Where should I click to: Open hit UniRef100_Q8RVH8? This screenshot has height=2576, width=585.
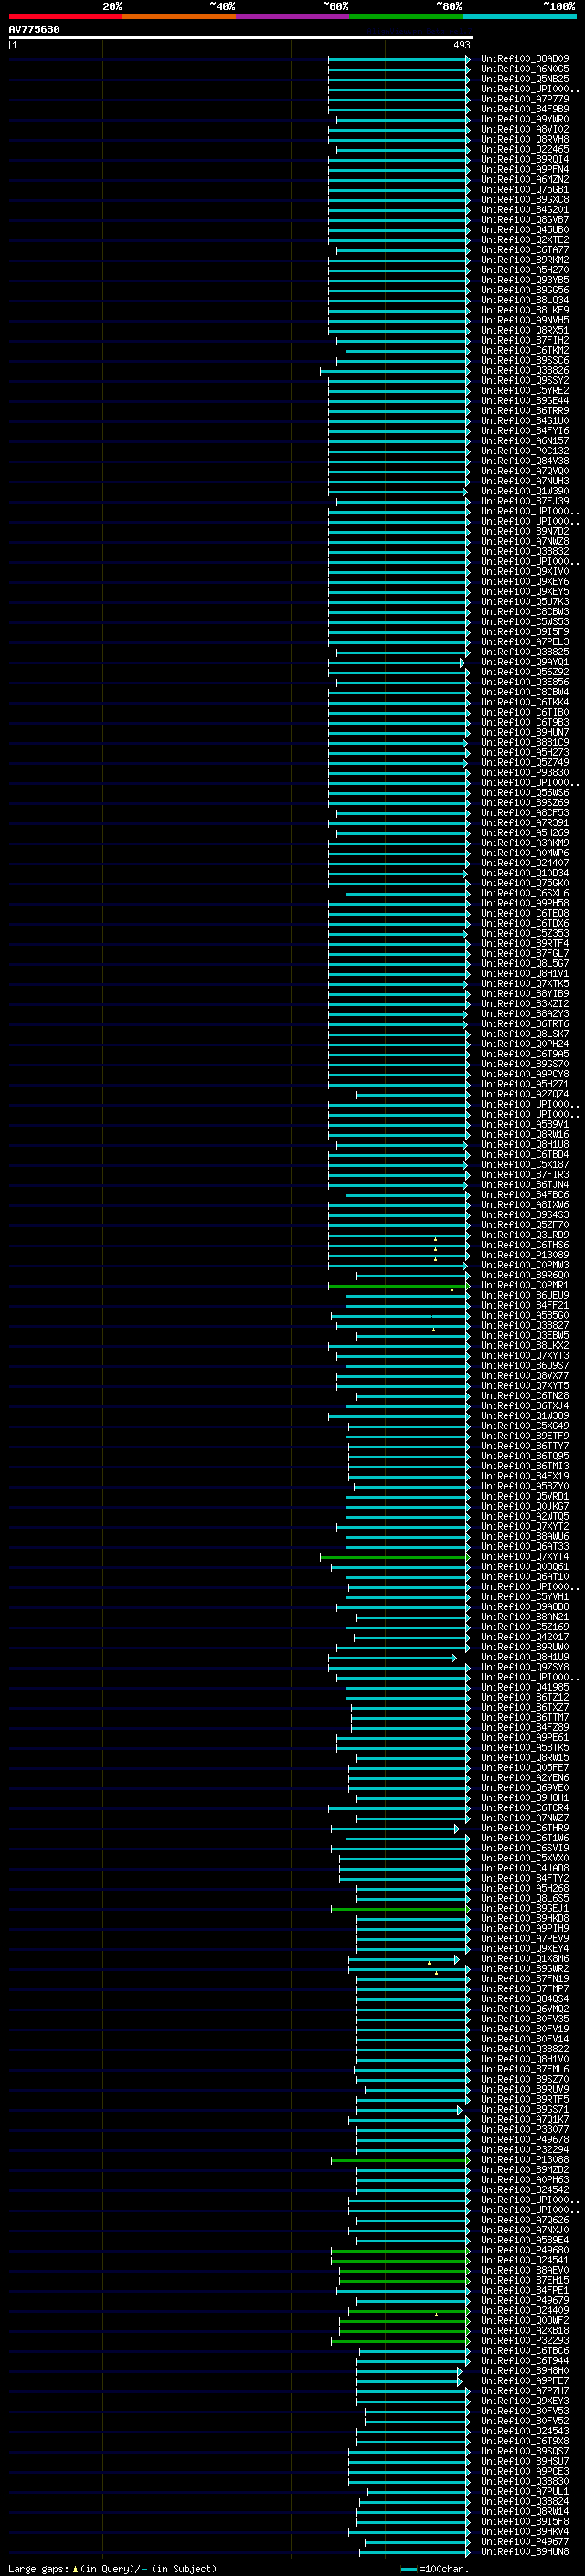click(524, 139)
